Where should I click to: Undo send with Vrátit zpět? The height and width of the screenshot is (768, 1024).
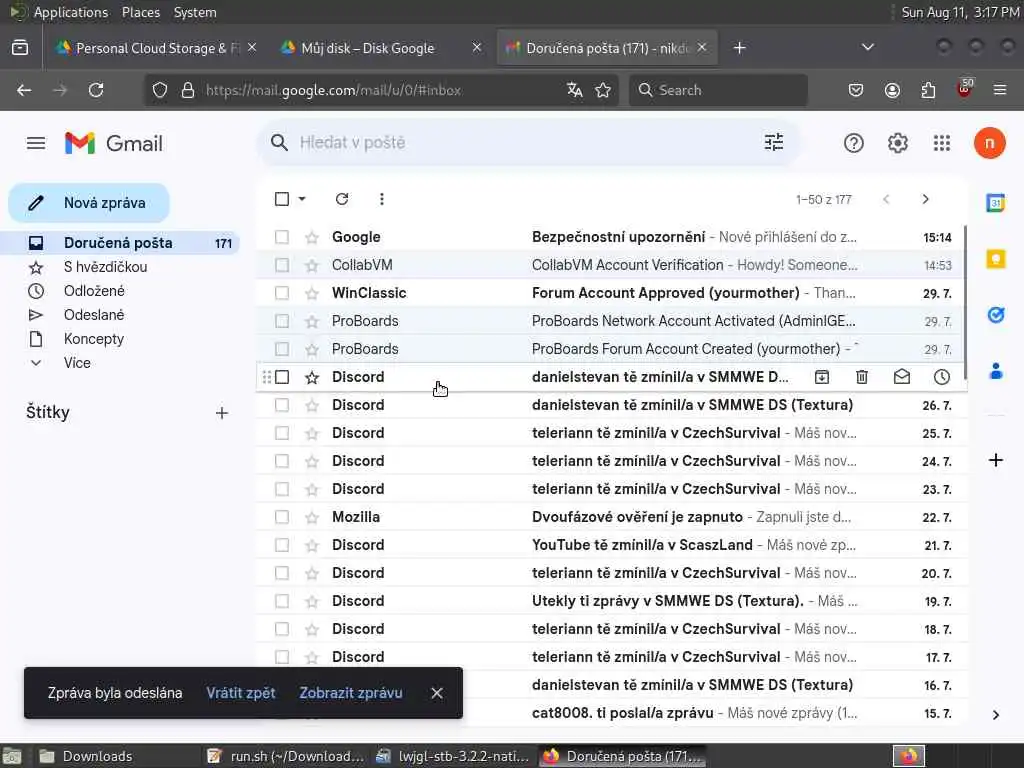click(241, 693)
